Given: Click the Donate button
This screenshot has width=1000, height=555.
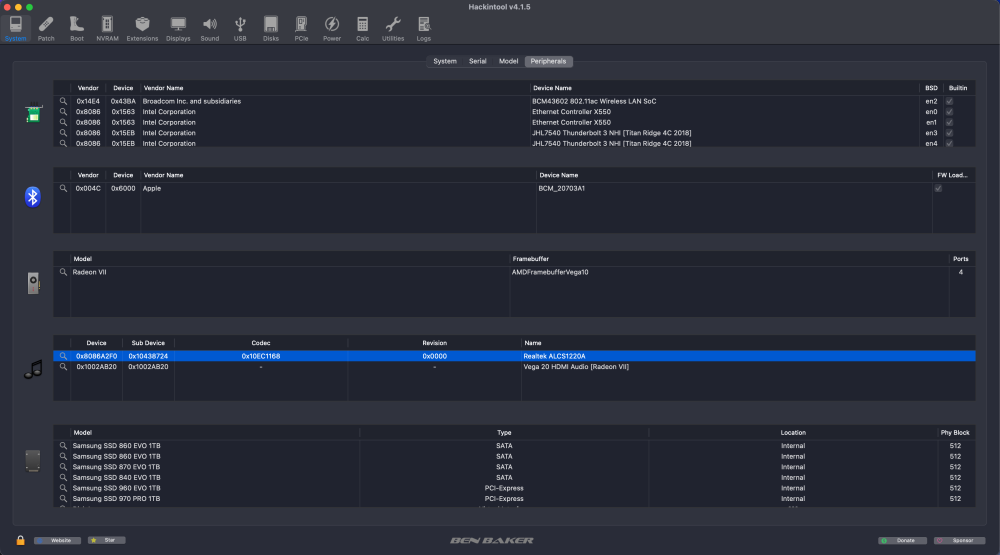Looking at the screenshot, I should coord(902,540).
